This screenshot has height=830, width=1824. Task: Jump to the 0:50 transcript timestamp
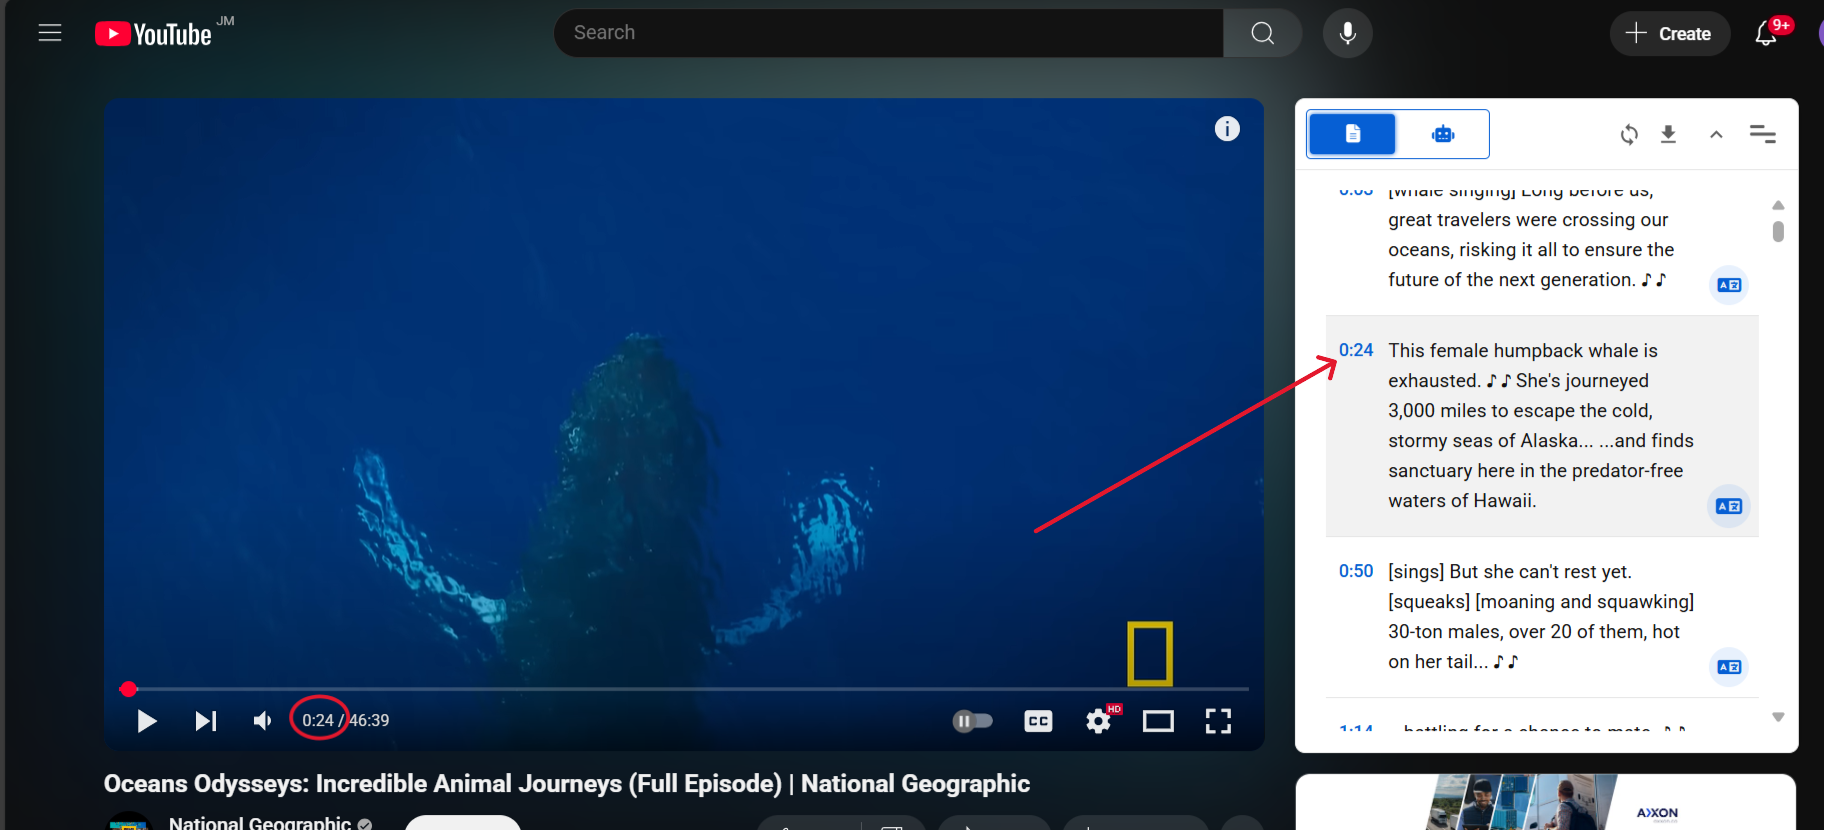coord(1355,571)
